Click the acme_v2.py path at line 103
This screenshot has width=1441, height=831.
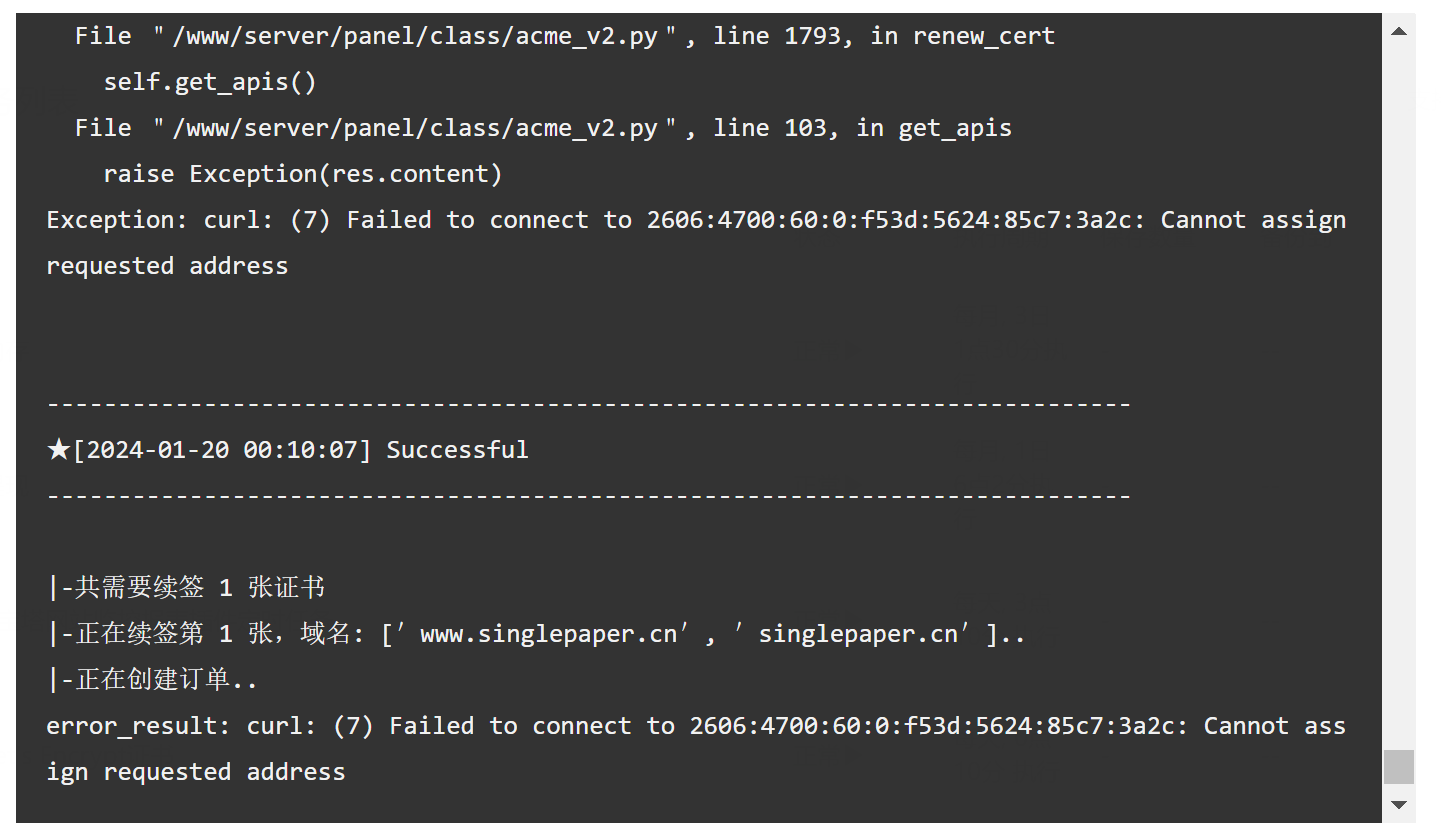click(415, 129)
